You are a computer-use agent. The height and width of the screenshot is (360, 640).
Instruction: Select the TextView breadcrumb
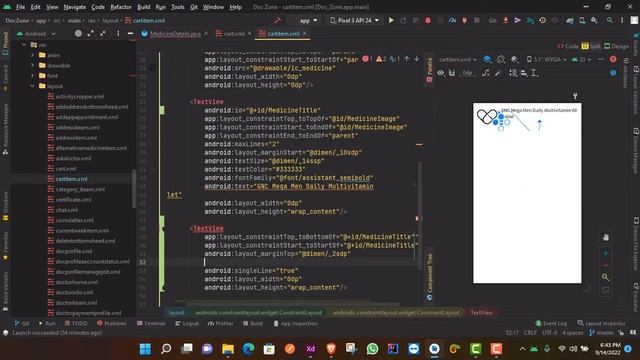click(482, 313)
